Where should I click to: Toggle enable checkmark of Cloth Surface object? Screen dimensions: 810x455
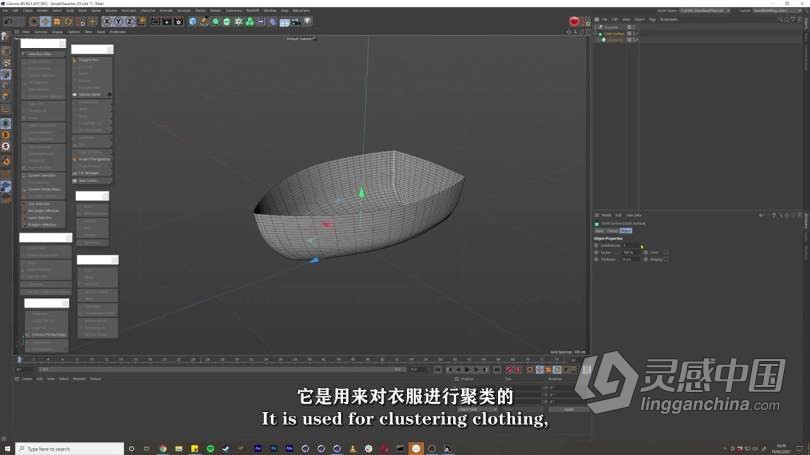(636, 34)
